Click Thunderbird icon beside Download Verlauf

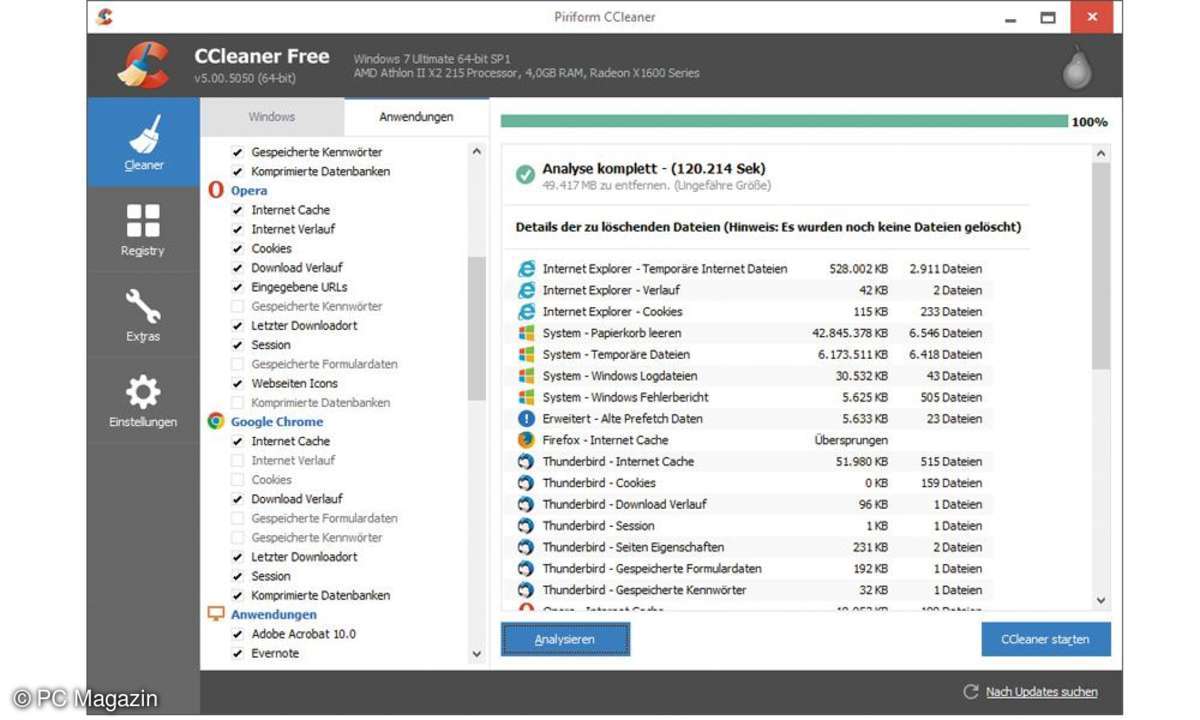pos(526,504)
